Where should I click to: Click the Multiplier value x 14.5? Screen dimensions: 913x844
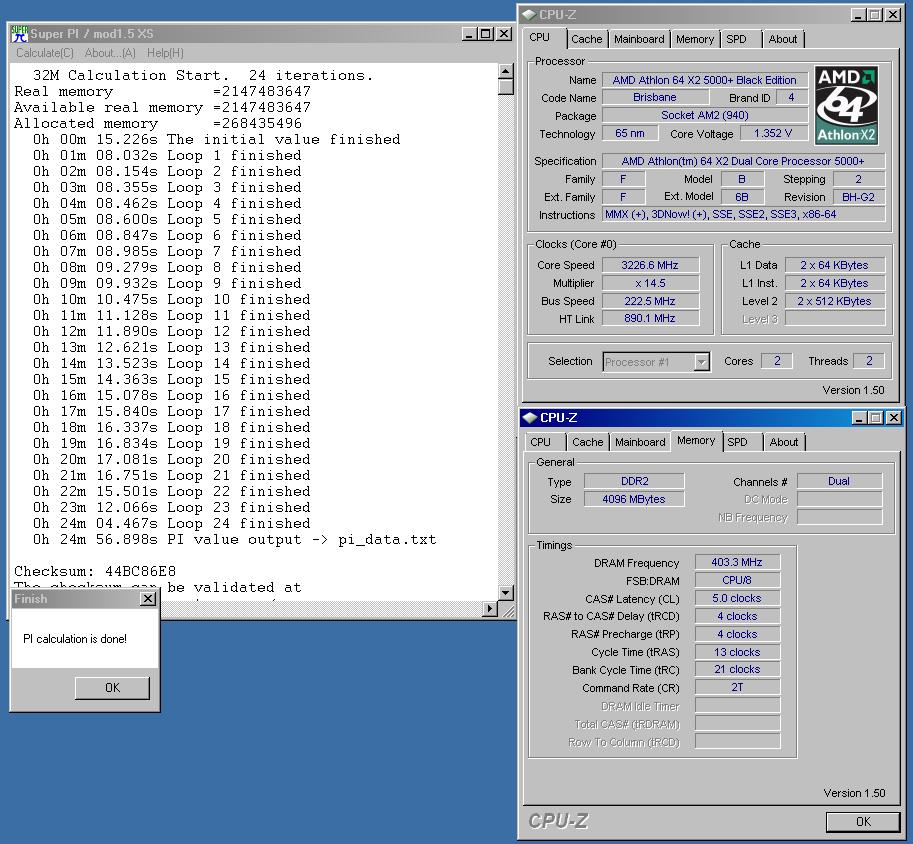click(x=650, y=283)
